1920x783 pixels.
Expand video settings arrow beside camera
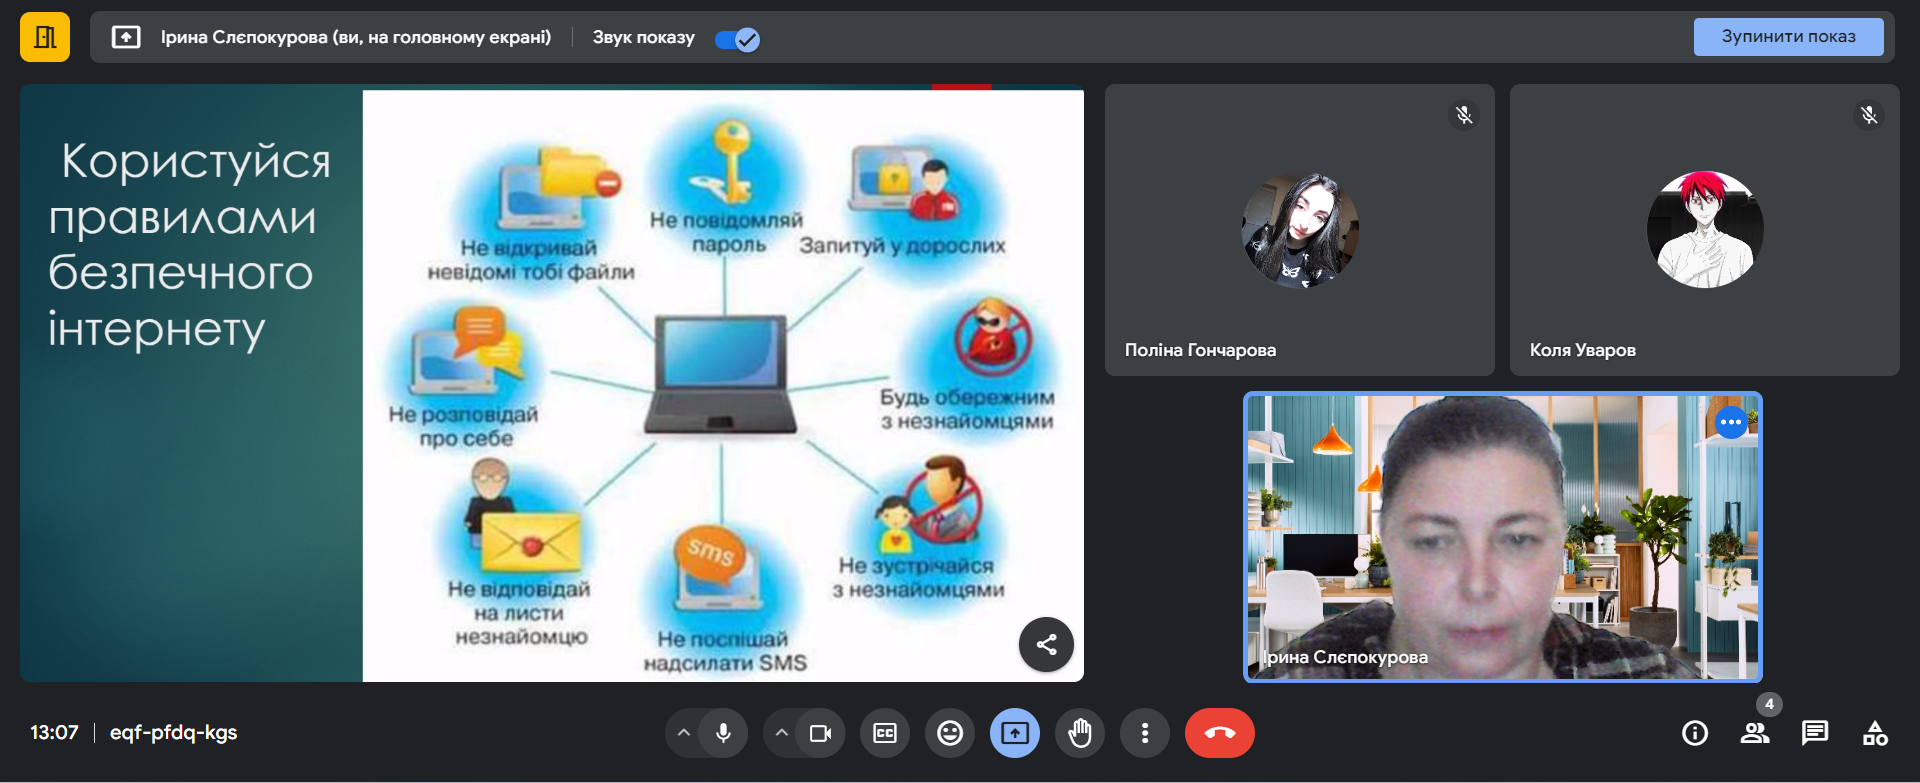pyautogui.click(x=782, y=733)
